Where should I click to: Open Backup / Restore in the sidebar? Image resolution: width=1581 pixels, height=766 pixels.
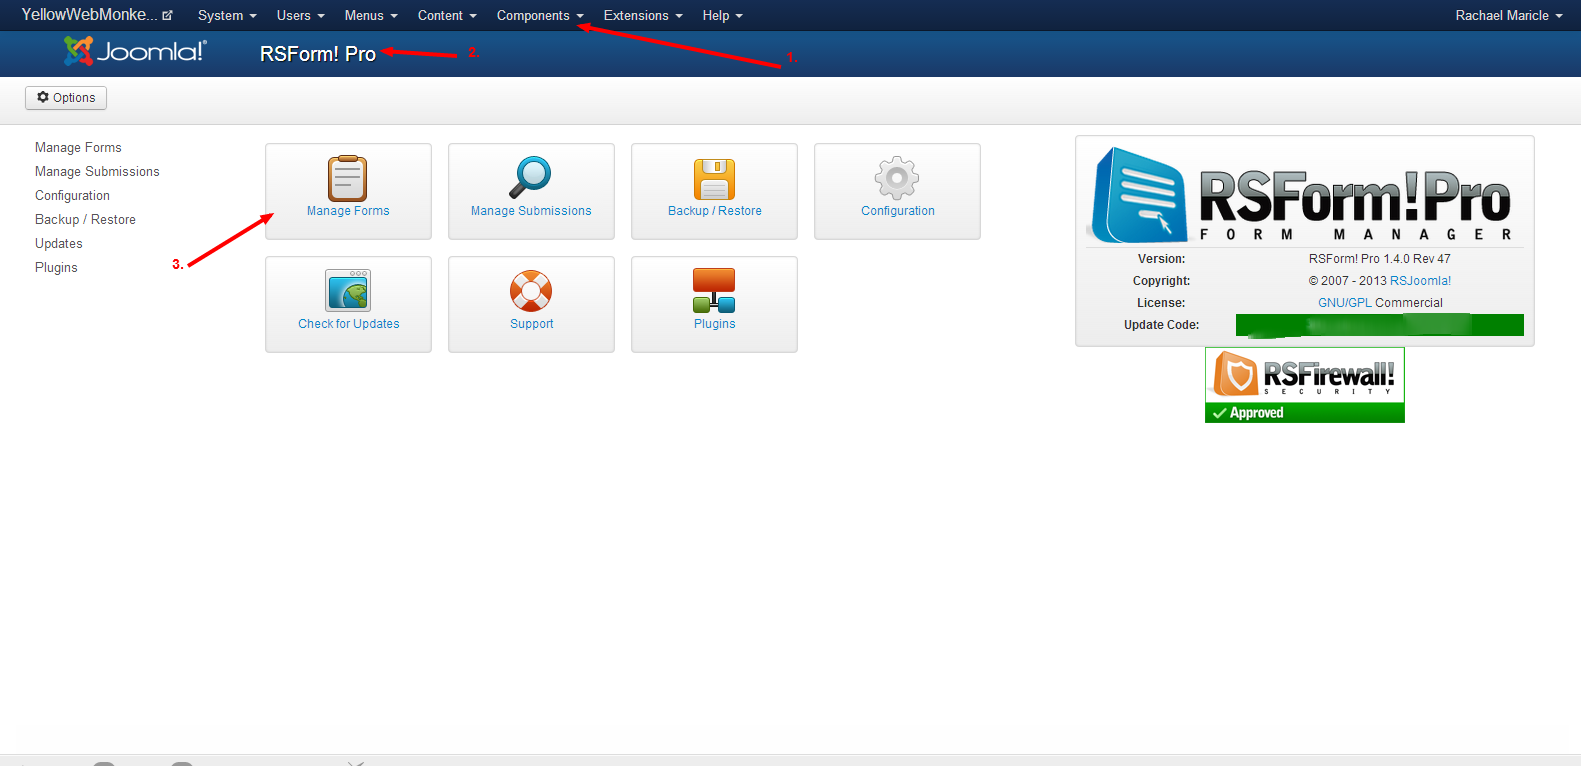(85, 219)
